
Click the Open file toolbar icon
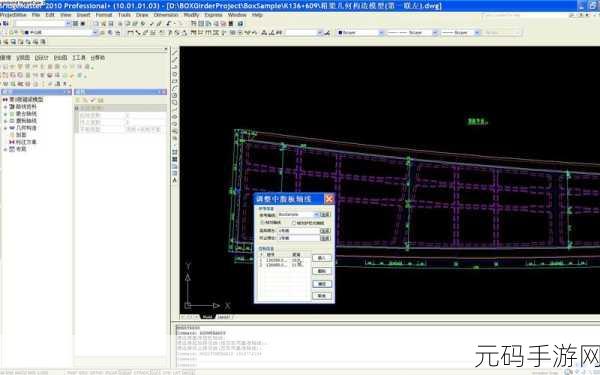click(x=103, y=24)
